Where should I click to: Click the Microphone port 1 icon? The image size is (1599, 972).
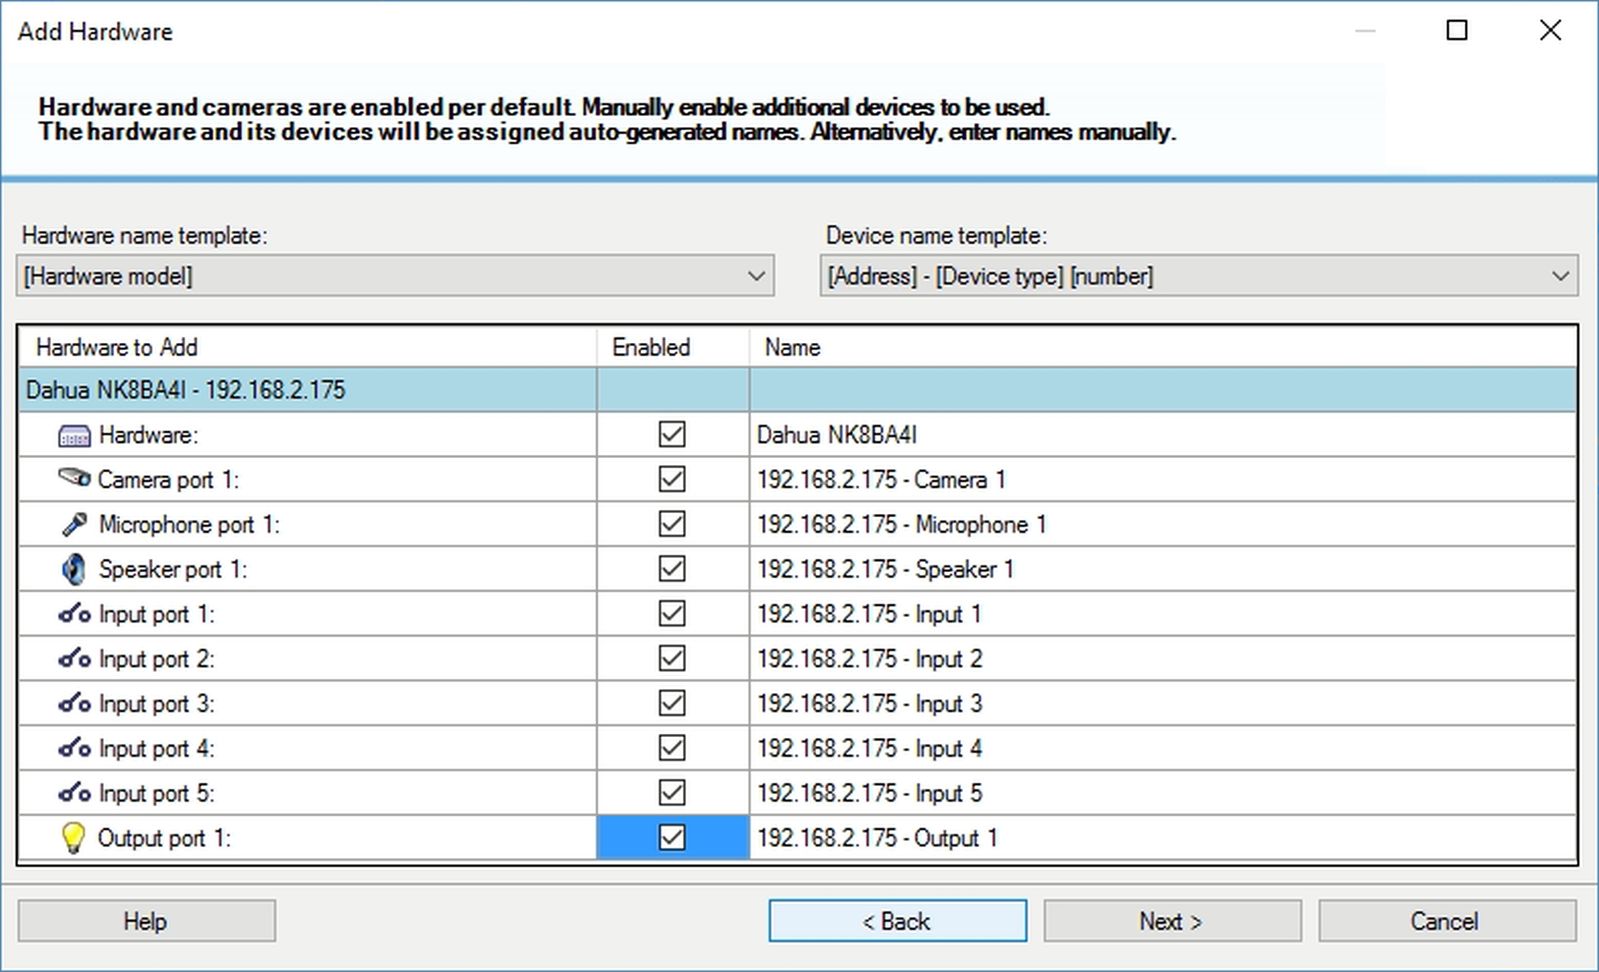tap(74, 524)
